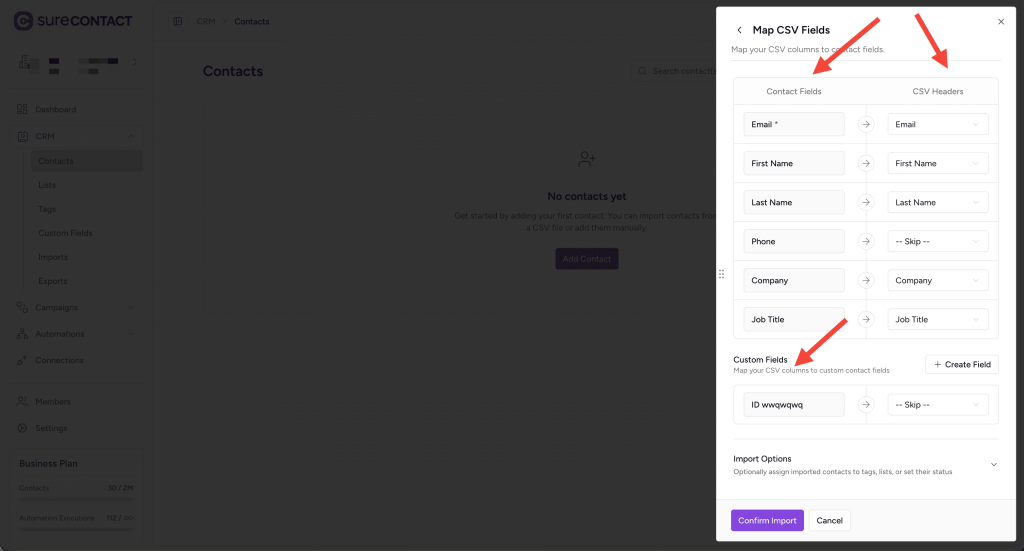Open the ID wwqwqwq custom field dropdown
This screenshot has height=551, width=1024.
click(937, 405)
